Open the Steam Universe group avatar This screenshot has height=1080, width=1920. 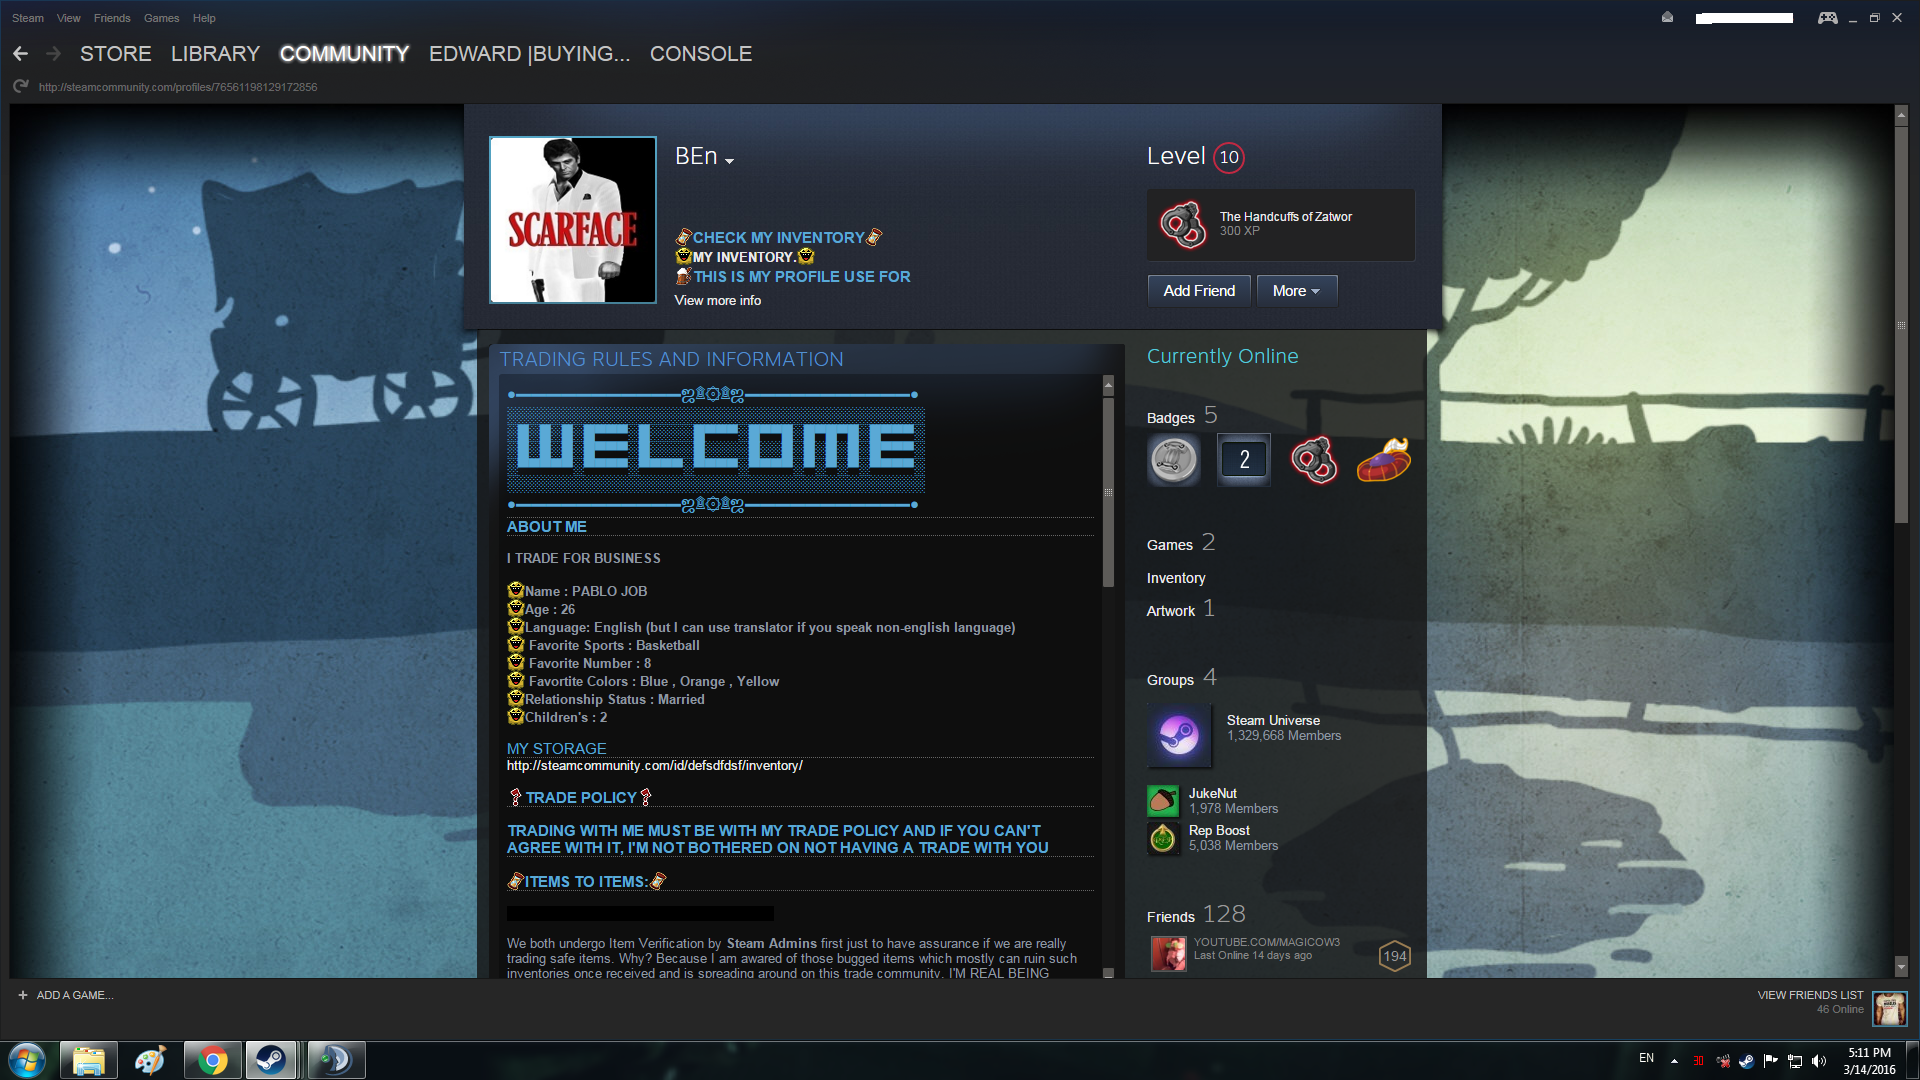pos(1179,735)
